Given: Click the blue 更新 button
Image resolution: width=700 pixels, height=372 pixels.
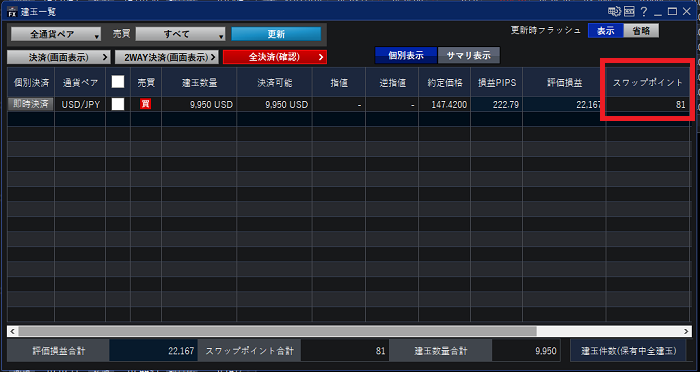Looking at the screenshot, I should pyautogui.click(x=276, y=34).
